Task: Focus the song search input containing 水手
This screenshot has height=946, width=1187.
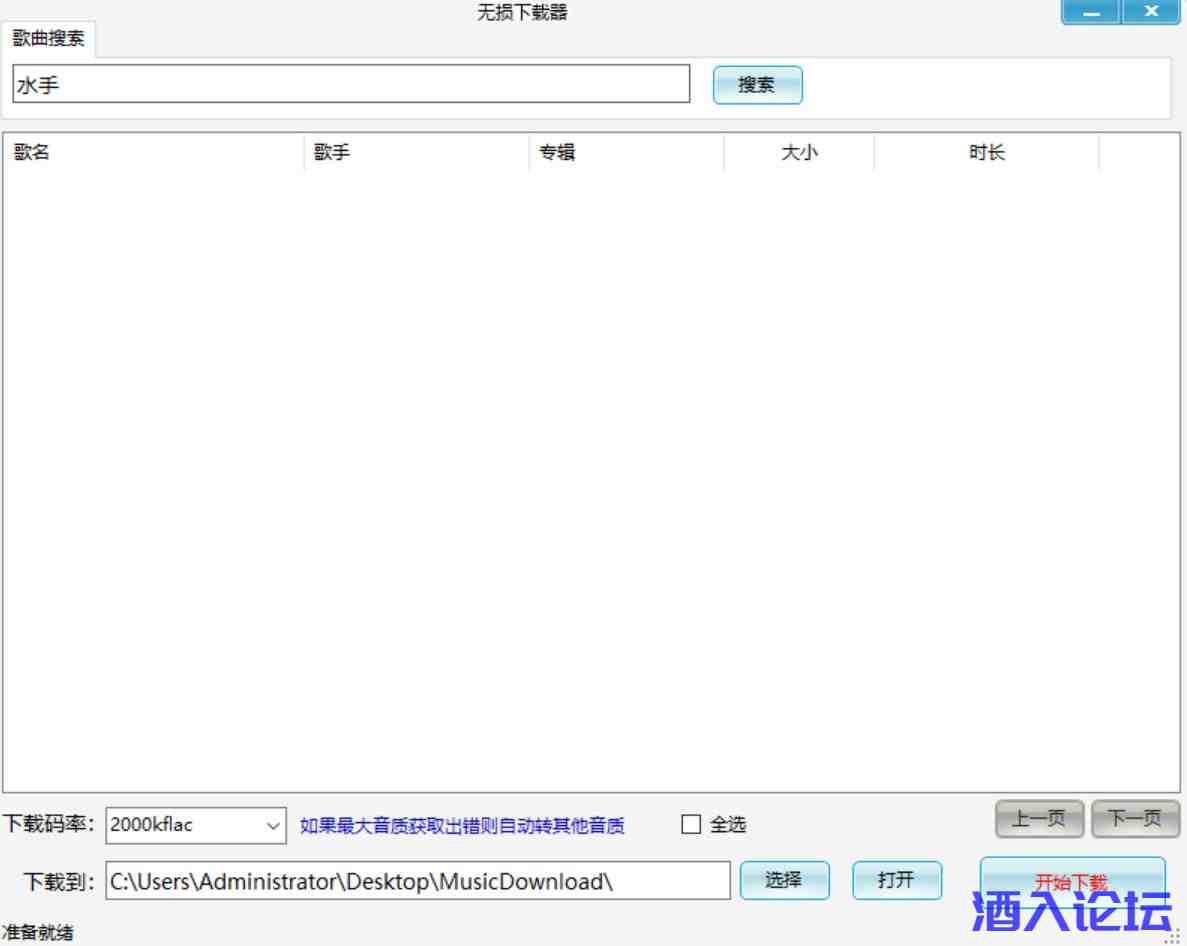Action: coord(351,84)
